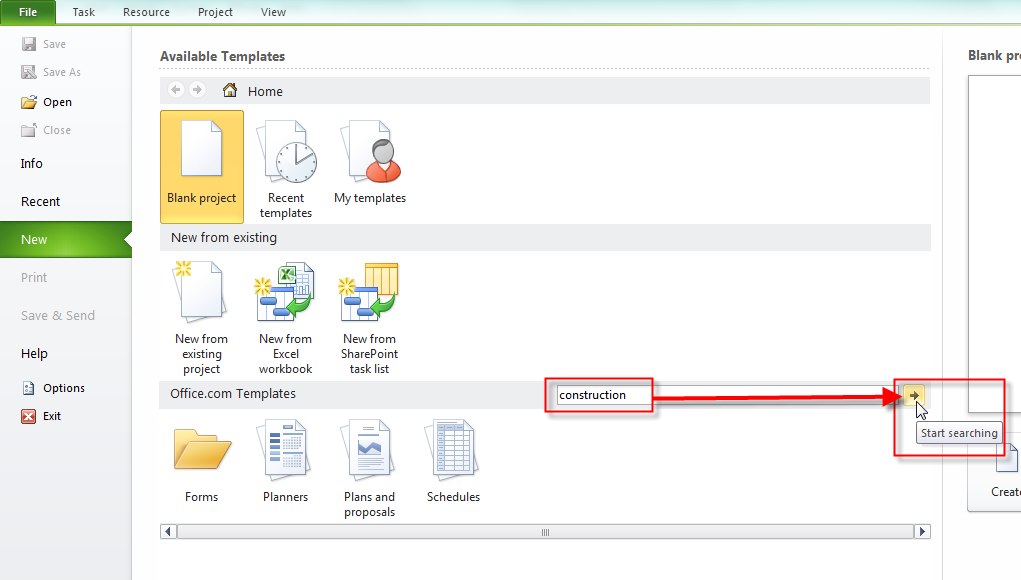Open the Planners template category
This screenshot has height=580, width=1021.
[286, 450]
